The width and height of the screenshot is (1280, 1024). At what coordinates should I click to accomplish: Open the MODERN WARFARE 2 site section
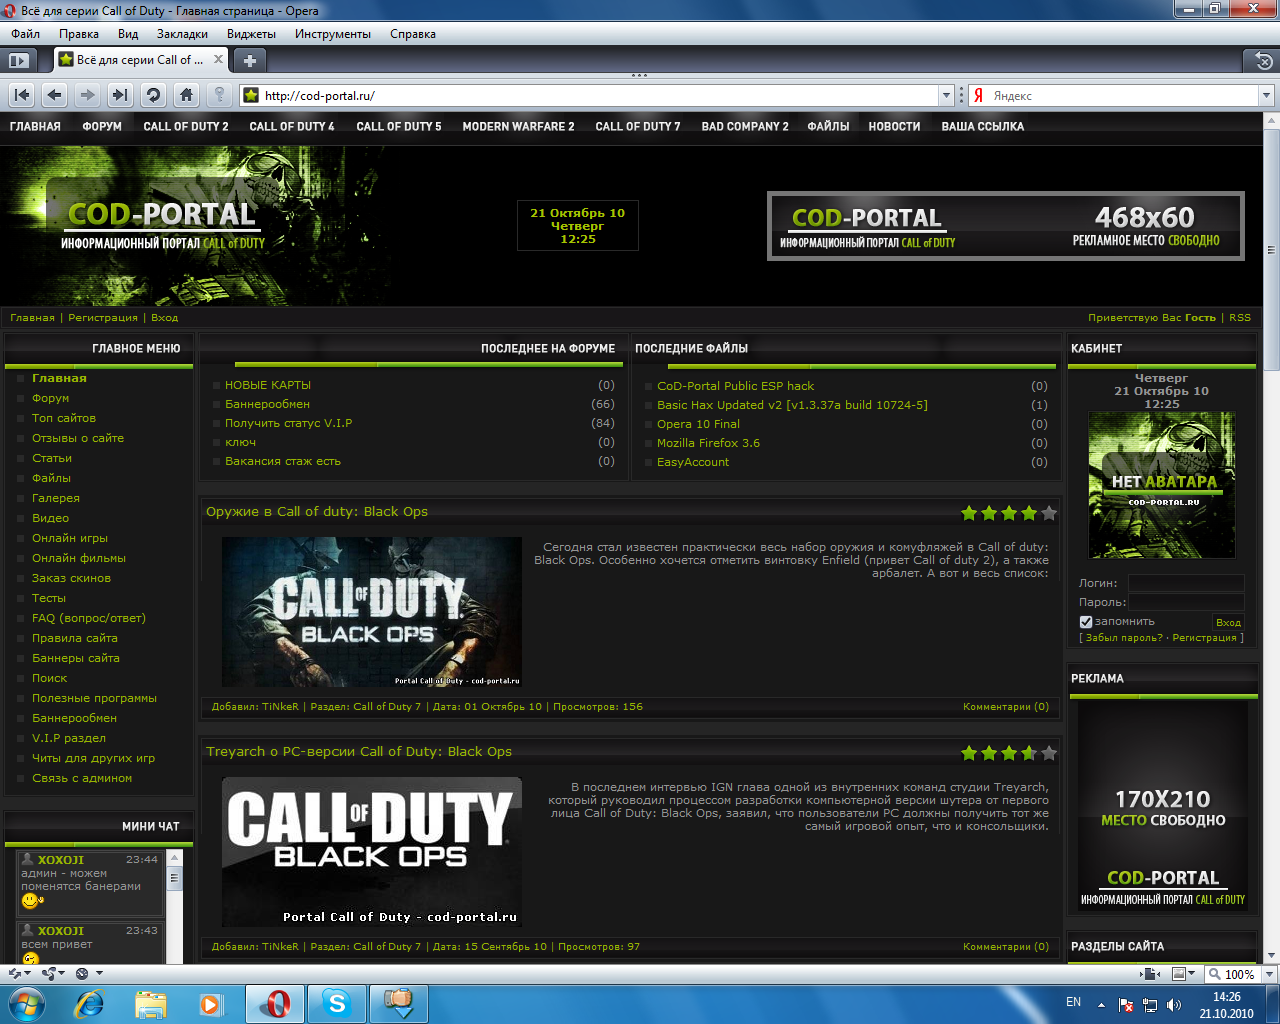point(518,126)
